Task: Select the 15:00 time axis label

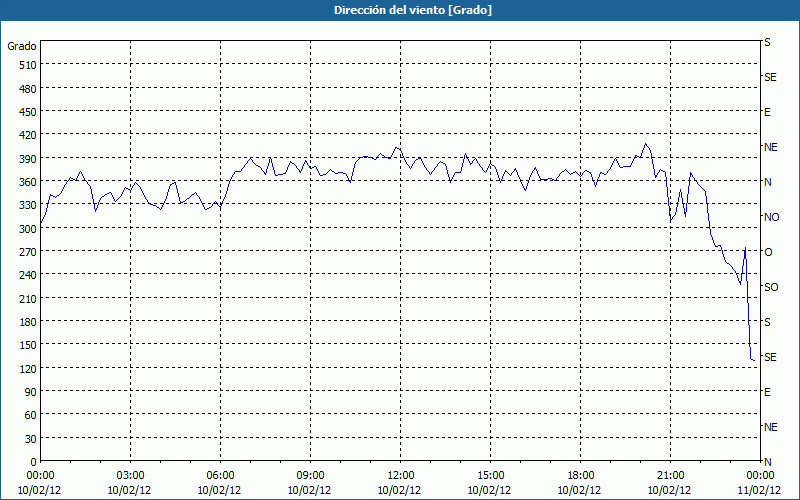Action: (x=490, y=476)
